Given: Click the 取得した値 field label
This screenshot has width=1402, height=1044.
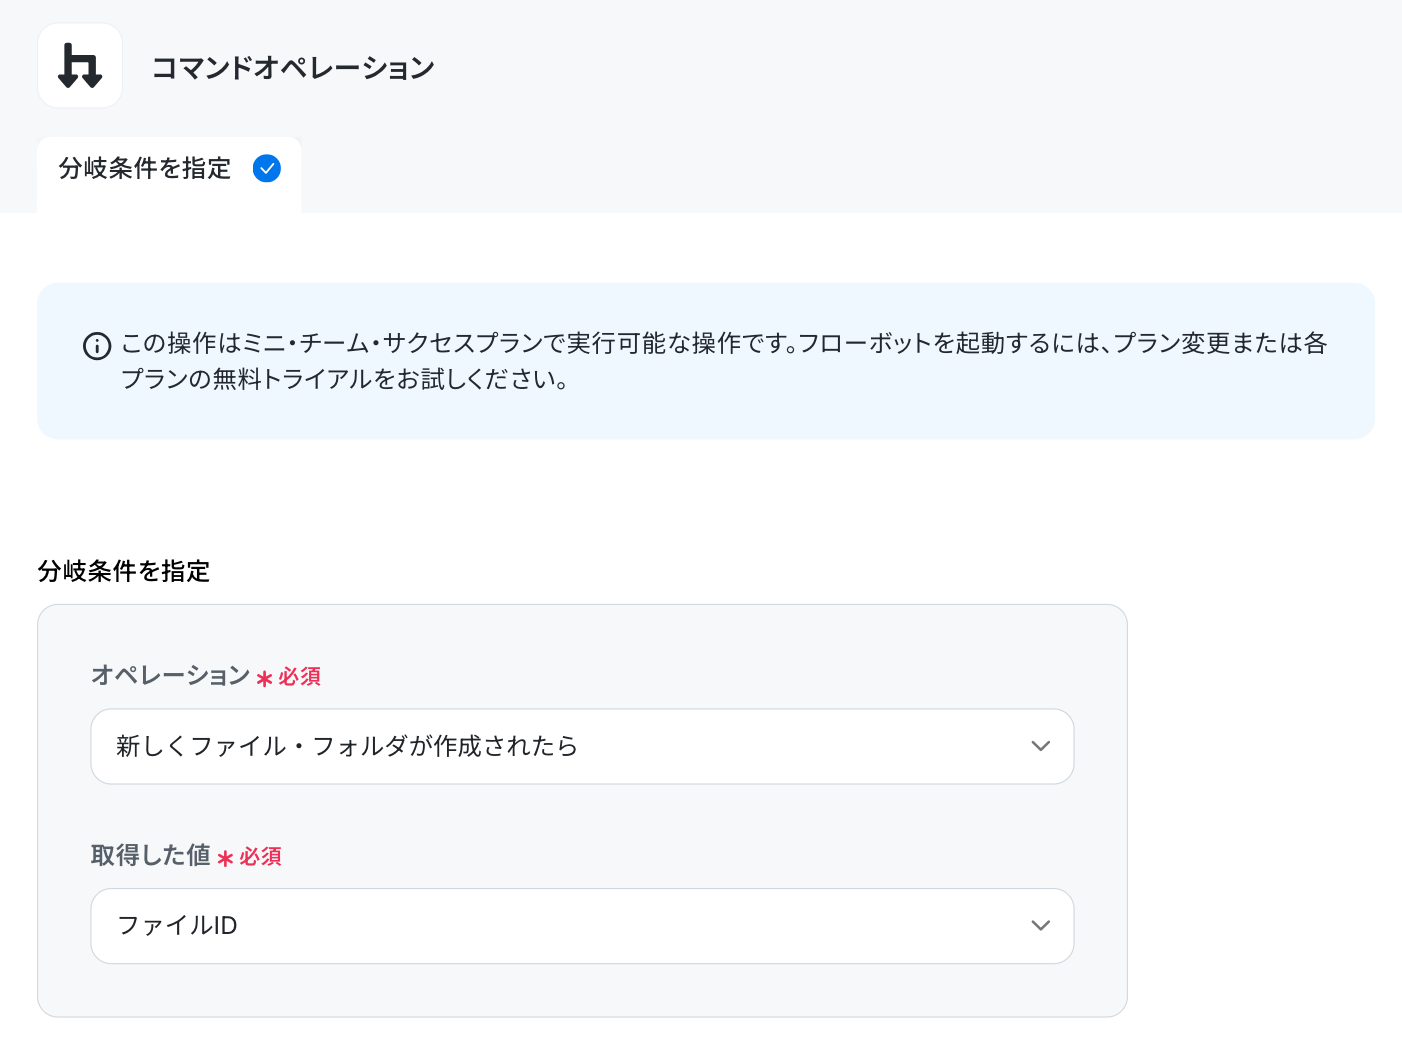Looking at the screenshot, I should [x=151, y=855].
